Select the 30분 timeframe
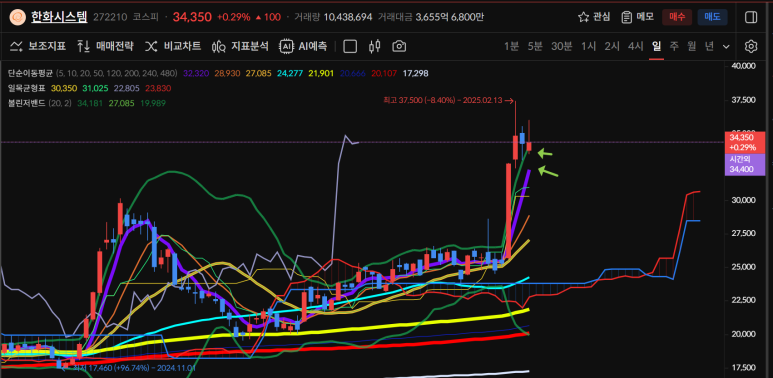Viewport: 773px width, 378px height. click(x=562, y=46)
